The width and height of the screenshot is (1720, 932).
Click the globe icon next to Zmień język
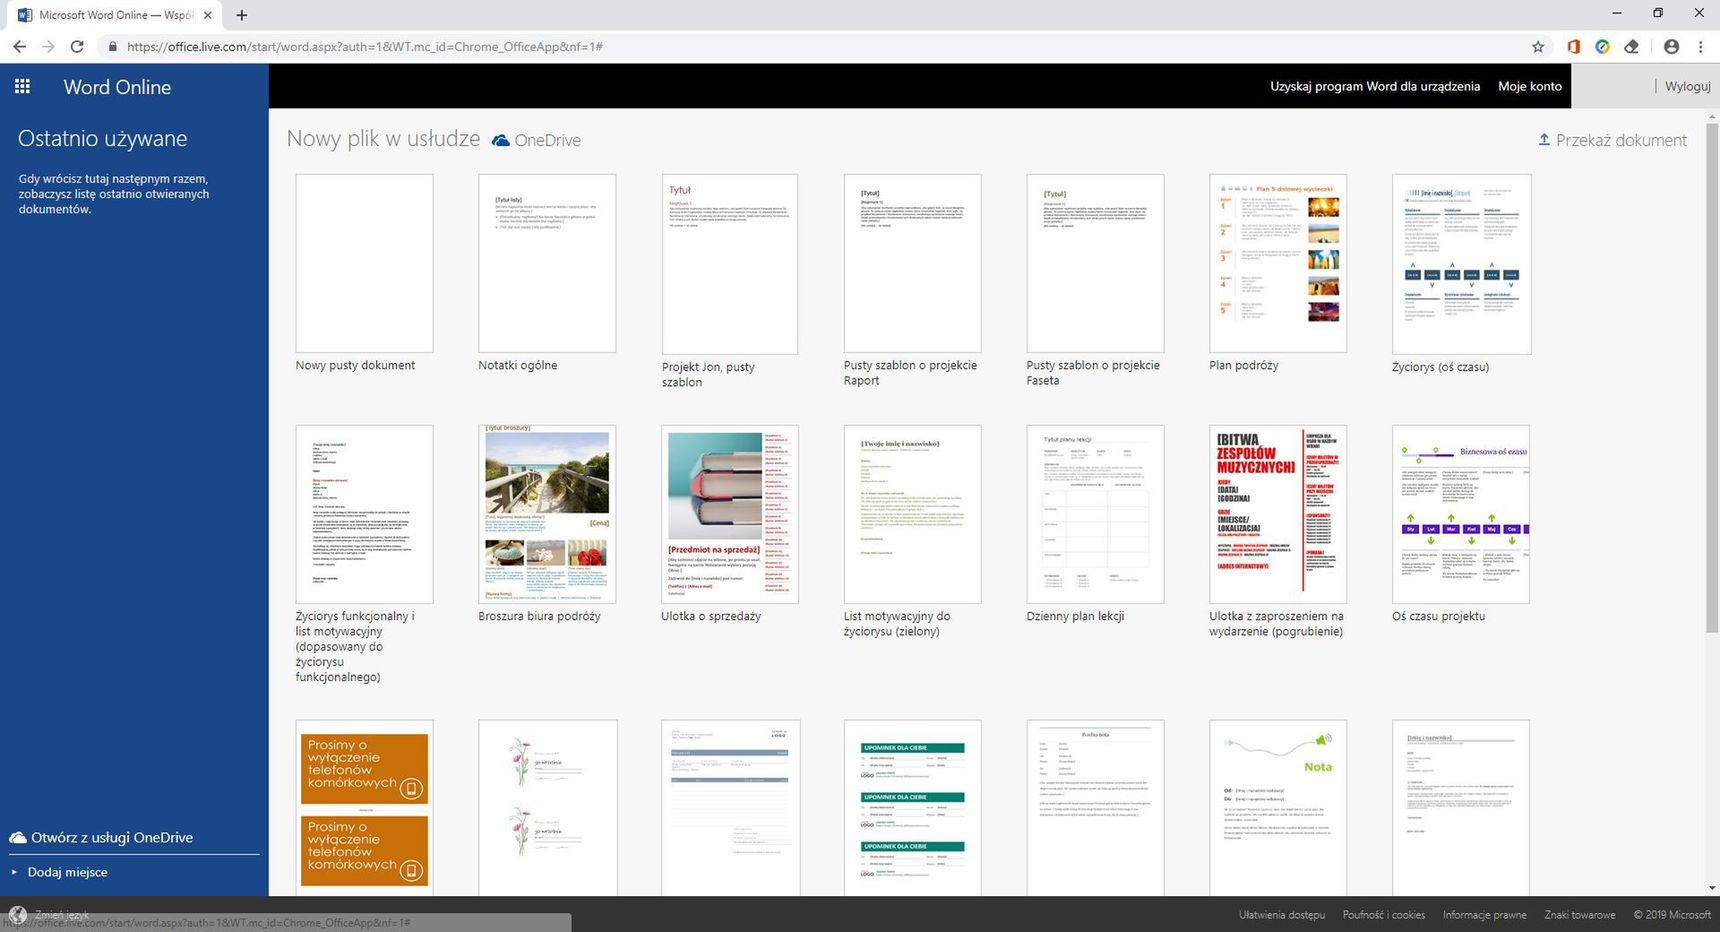[17, 915]
